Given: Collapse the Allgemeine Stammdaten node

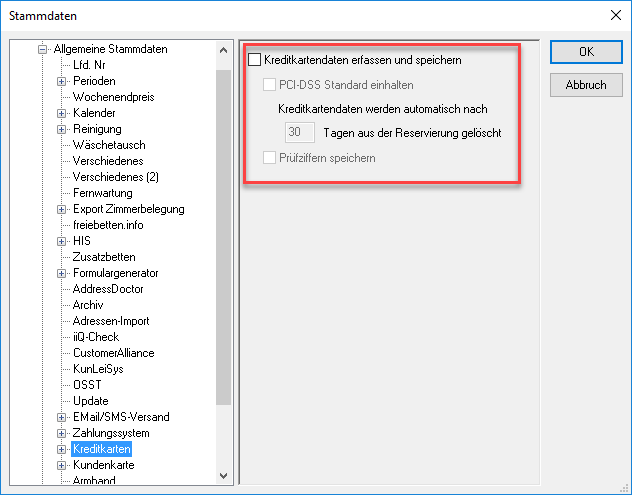Looking at the screenshot, I should pos(42,49).
